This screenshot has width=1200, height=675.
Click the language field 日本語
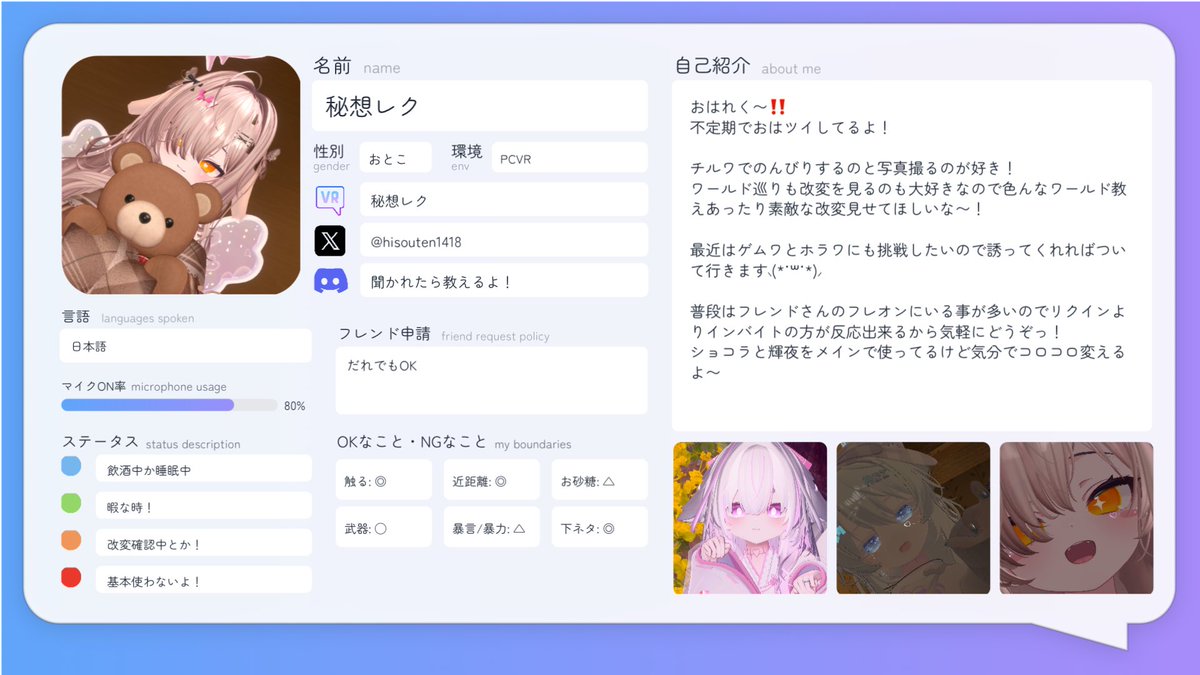pos(185,346)
